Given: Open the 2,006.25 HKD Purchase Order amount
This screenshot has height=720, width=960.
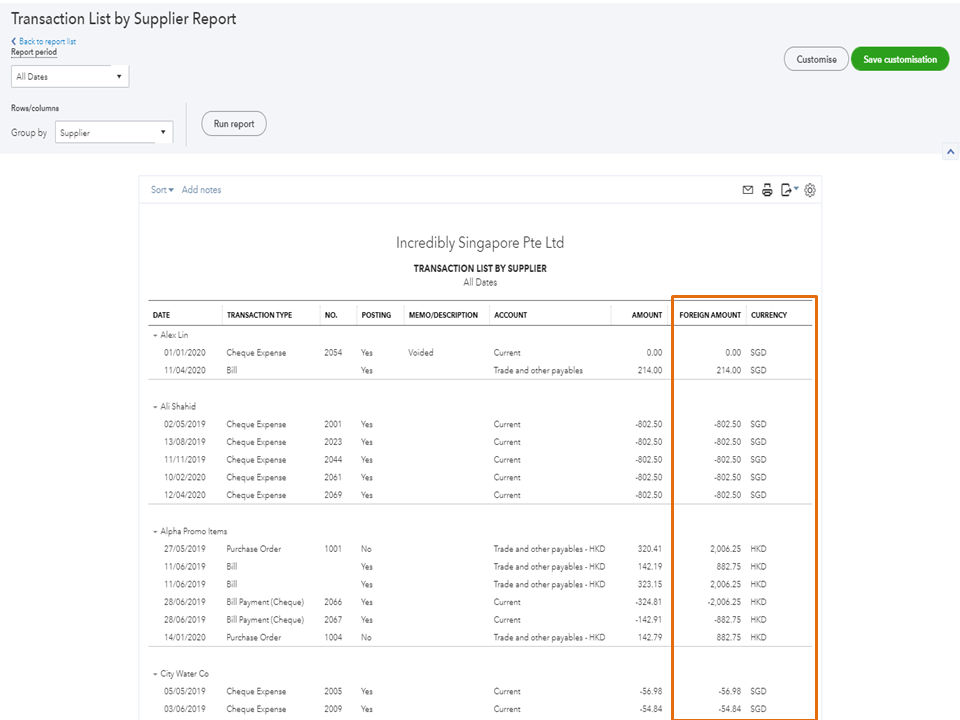Looking at the screenshot, I should [720, 549].
